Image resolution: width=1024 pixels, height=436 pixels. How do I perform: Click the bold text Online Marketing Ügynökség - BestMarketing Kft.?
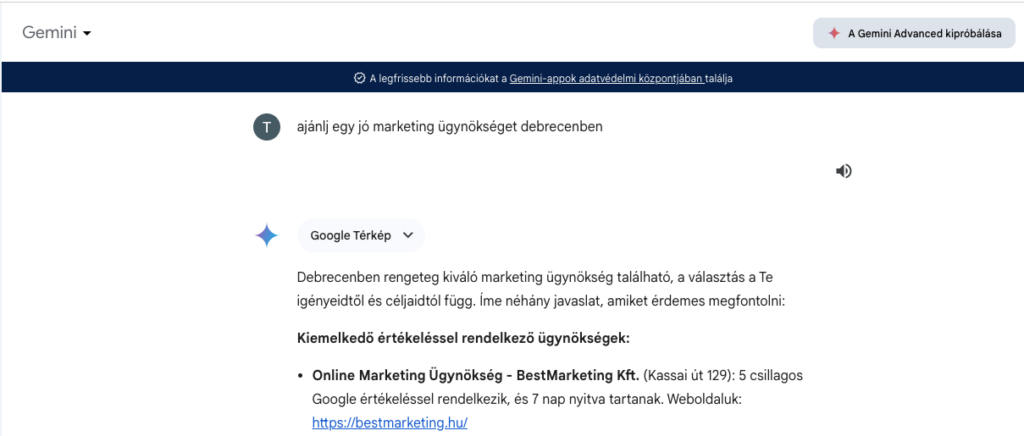pyautogui.click(x=476, y=376)
